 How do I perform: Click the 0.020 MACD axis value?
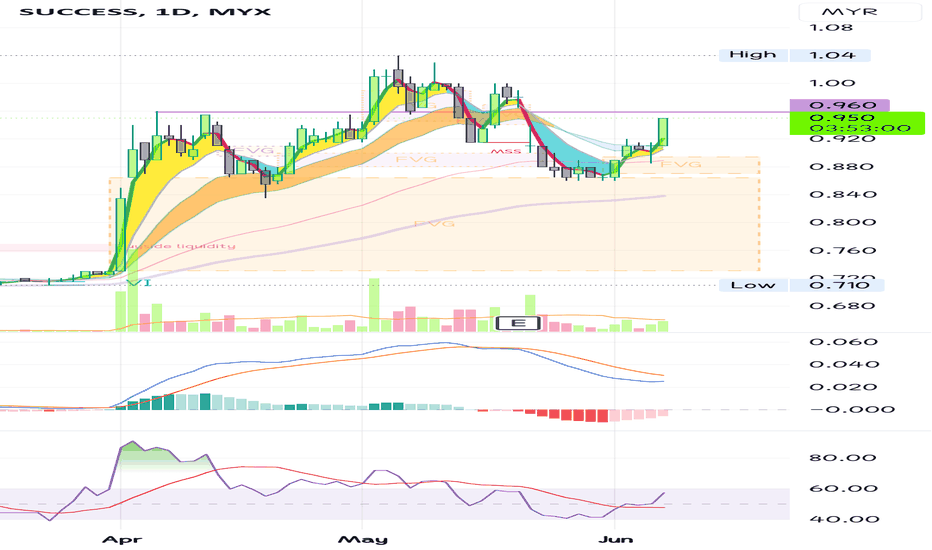844,387
